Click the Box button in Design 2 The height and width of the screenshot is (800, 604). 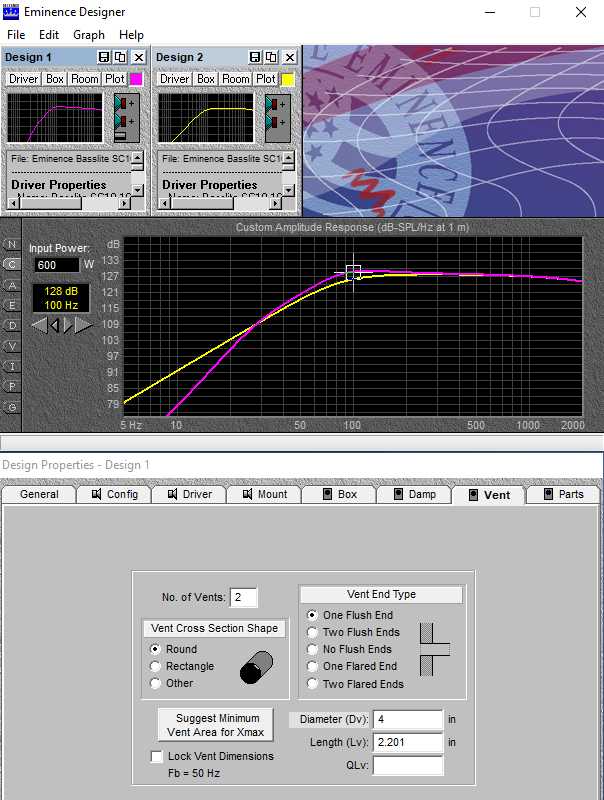[x=206, y=79]
